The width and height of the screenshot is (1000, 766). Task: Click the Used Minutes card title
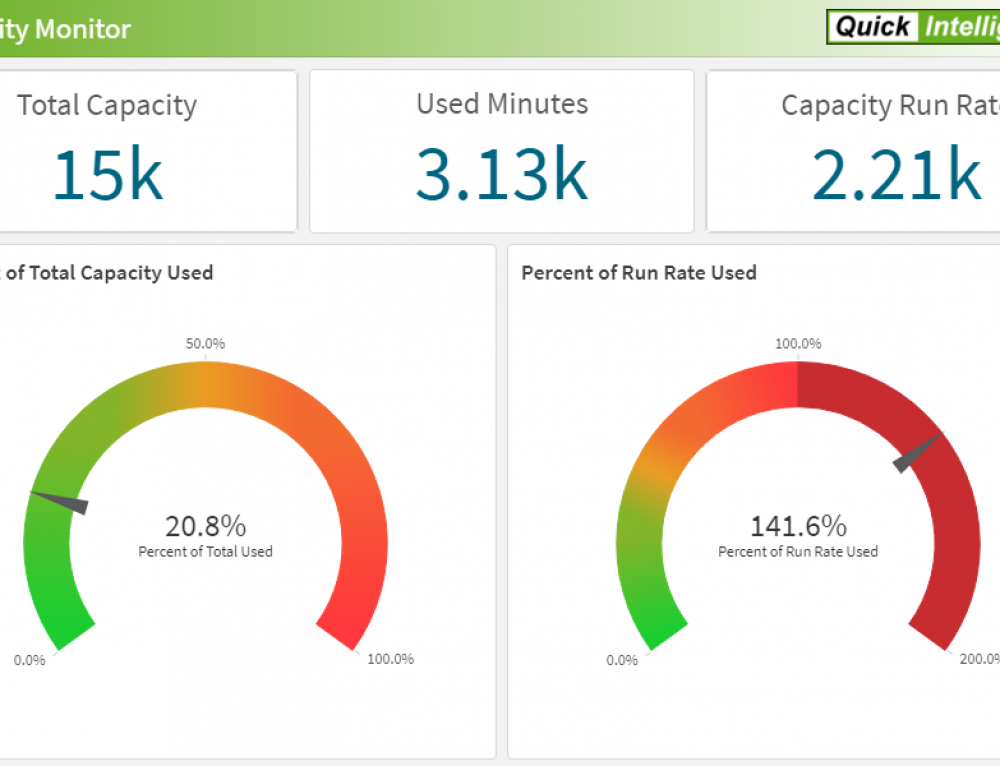click(x=502, y=104)
